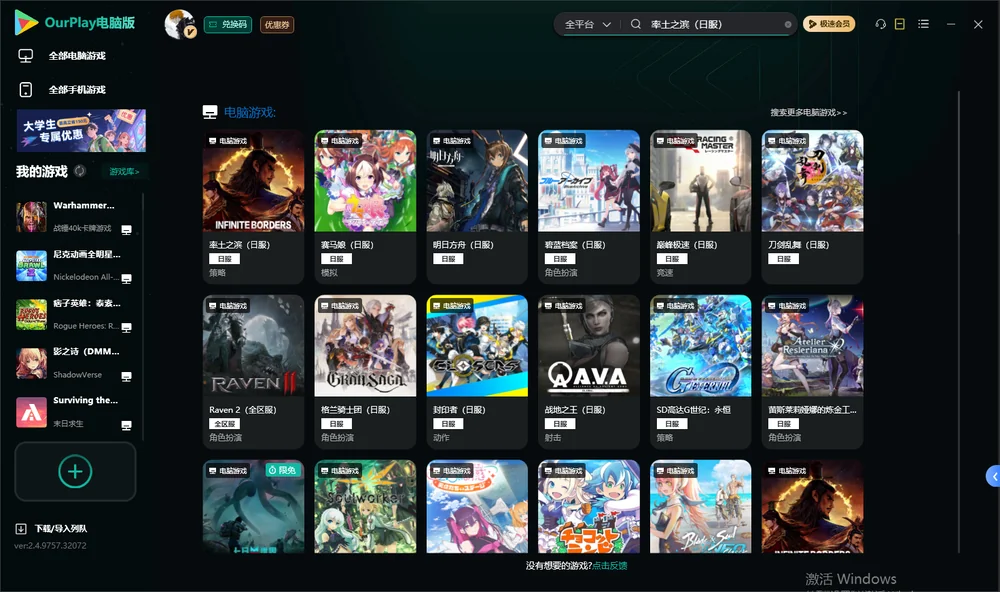
Task: Refresh the 我的游戏 list icon
Action: 80,171
